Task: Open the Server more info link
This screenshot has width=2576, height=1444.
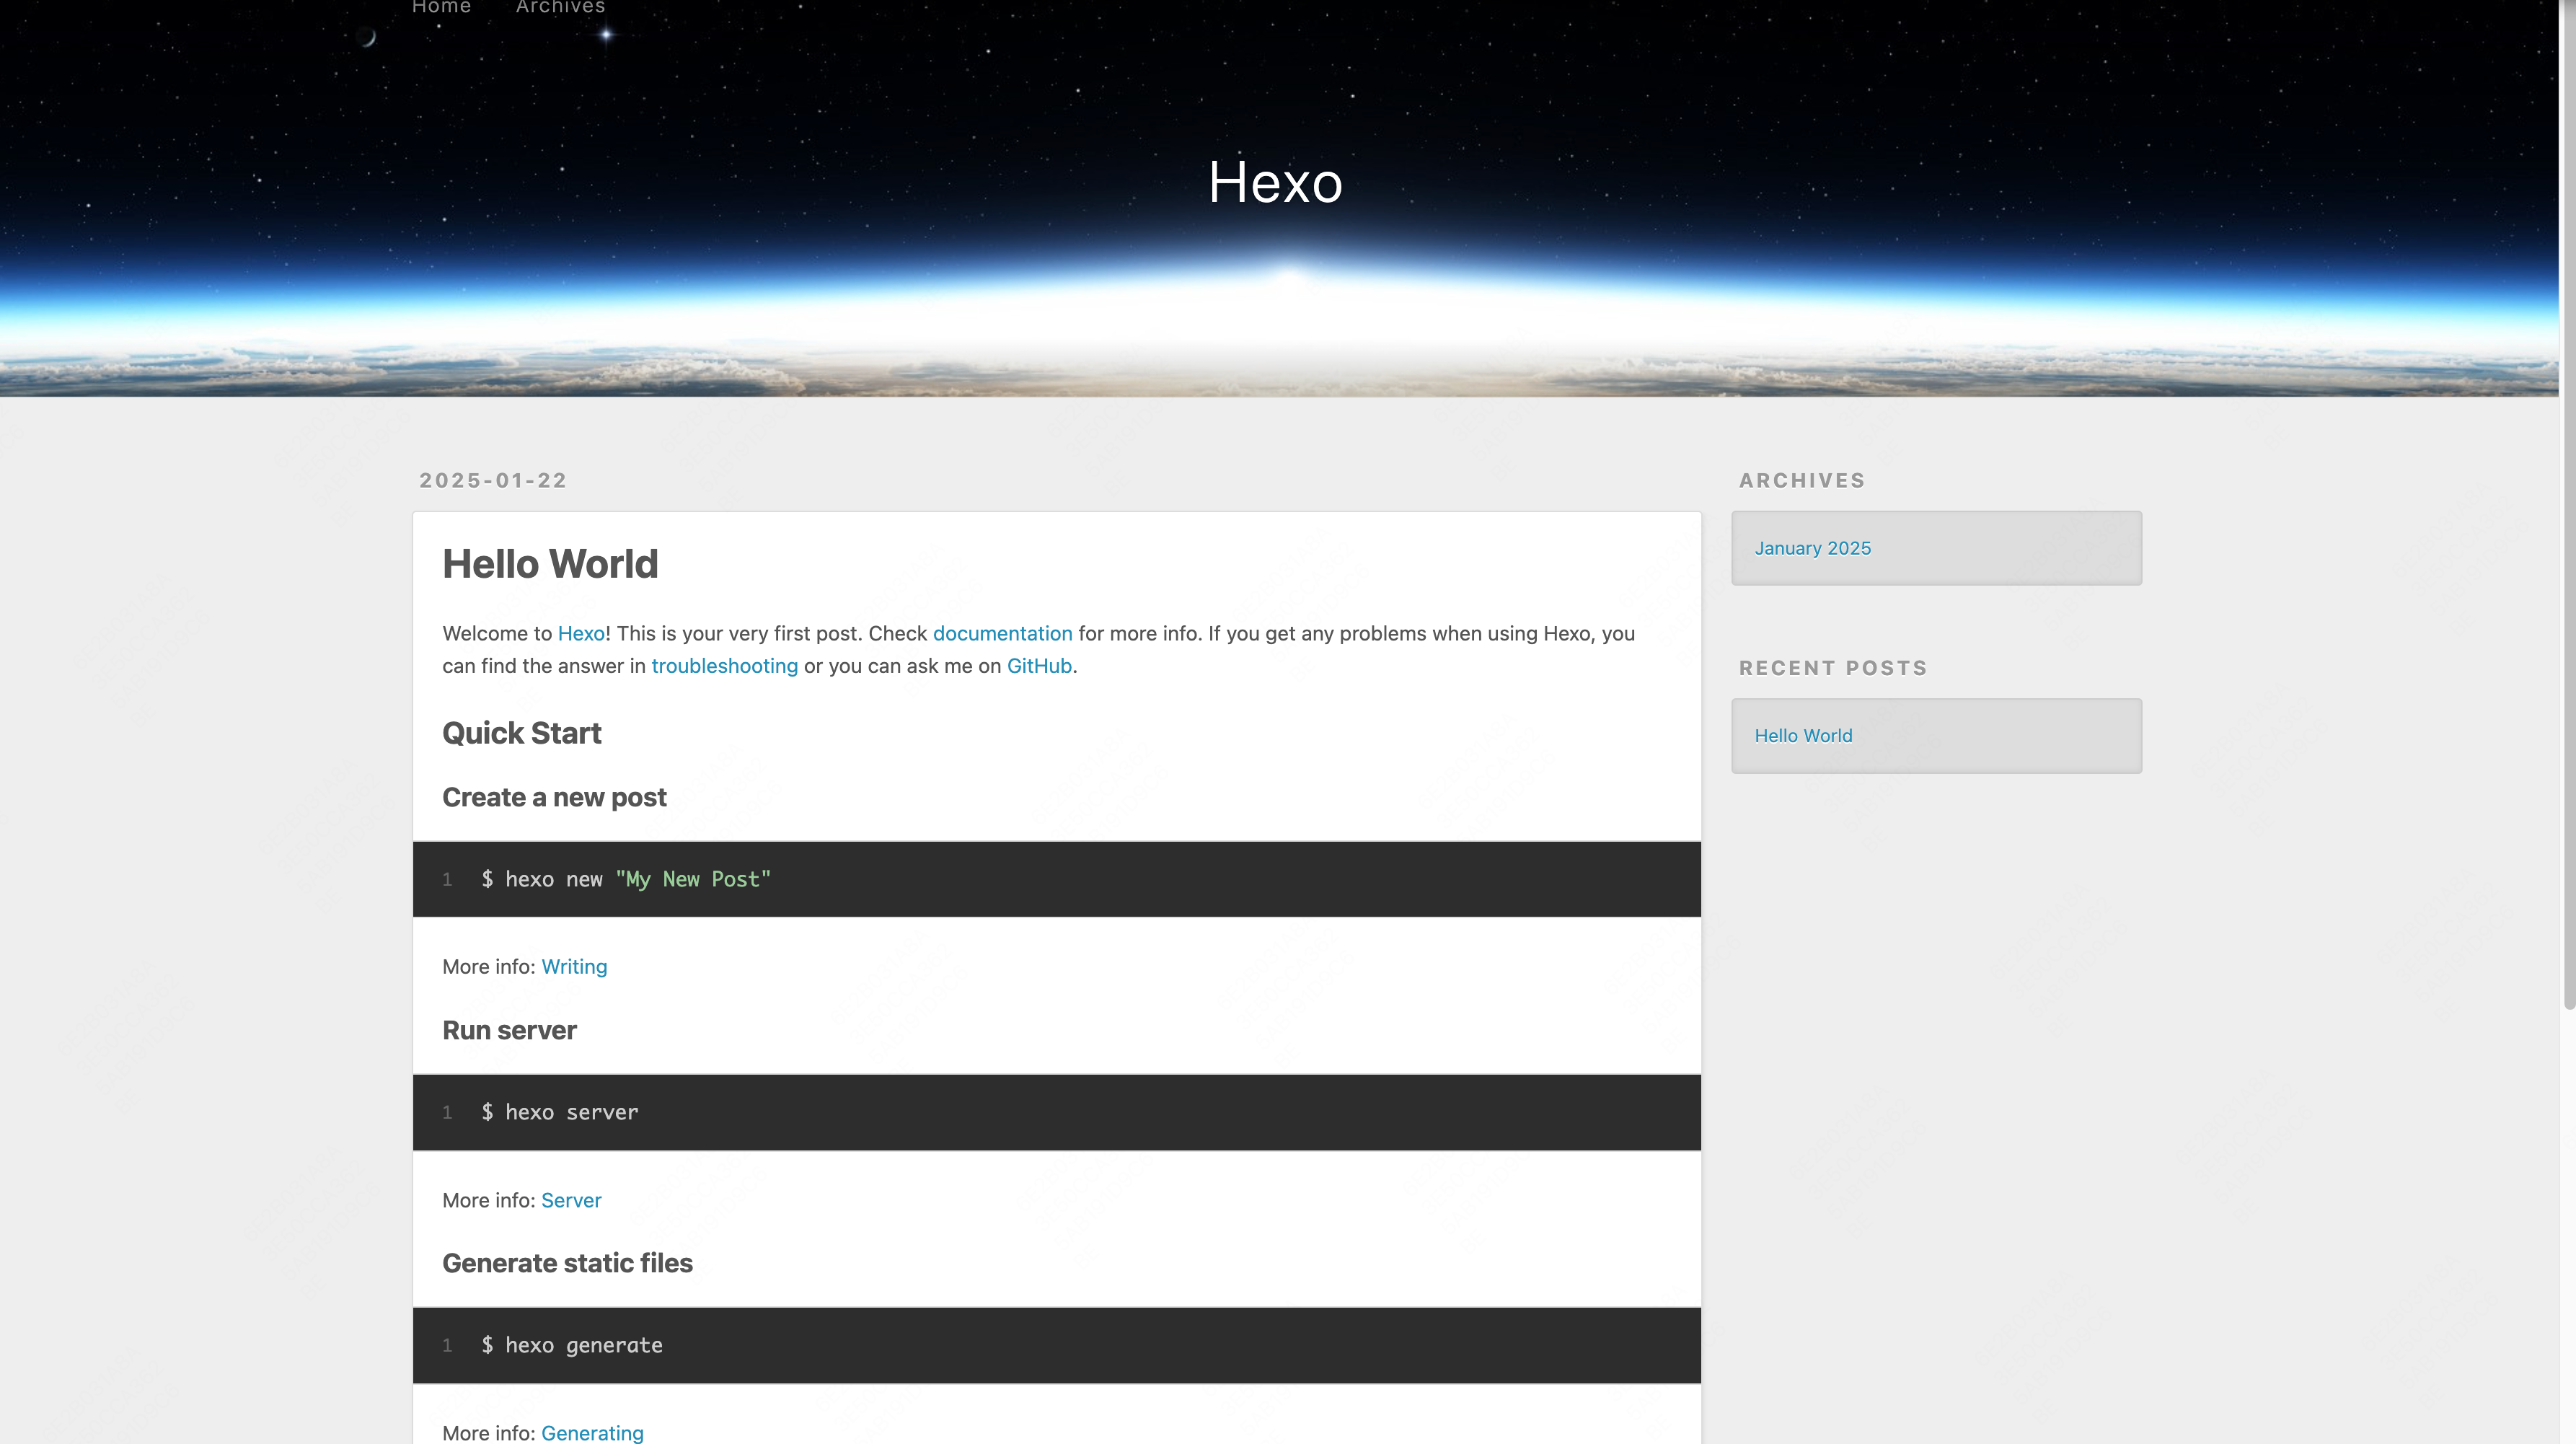Action: pyautogui.click(x=571, y=1200)
